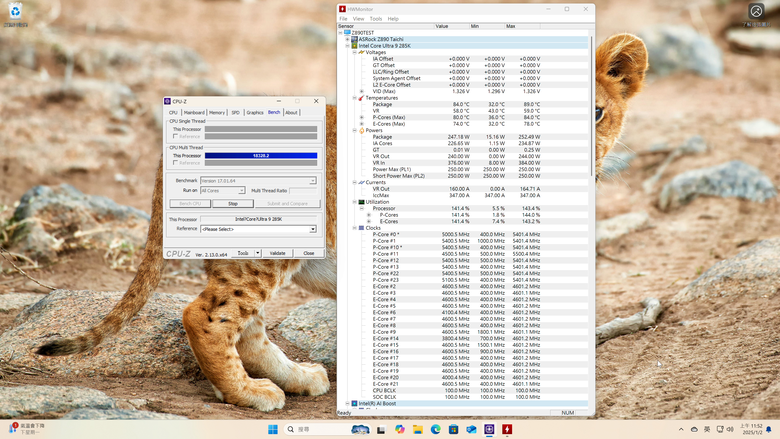Show hidden system tray icons chevron

pyautogui.click(x=681, y=429)
